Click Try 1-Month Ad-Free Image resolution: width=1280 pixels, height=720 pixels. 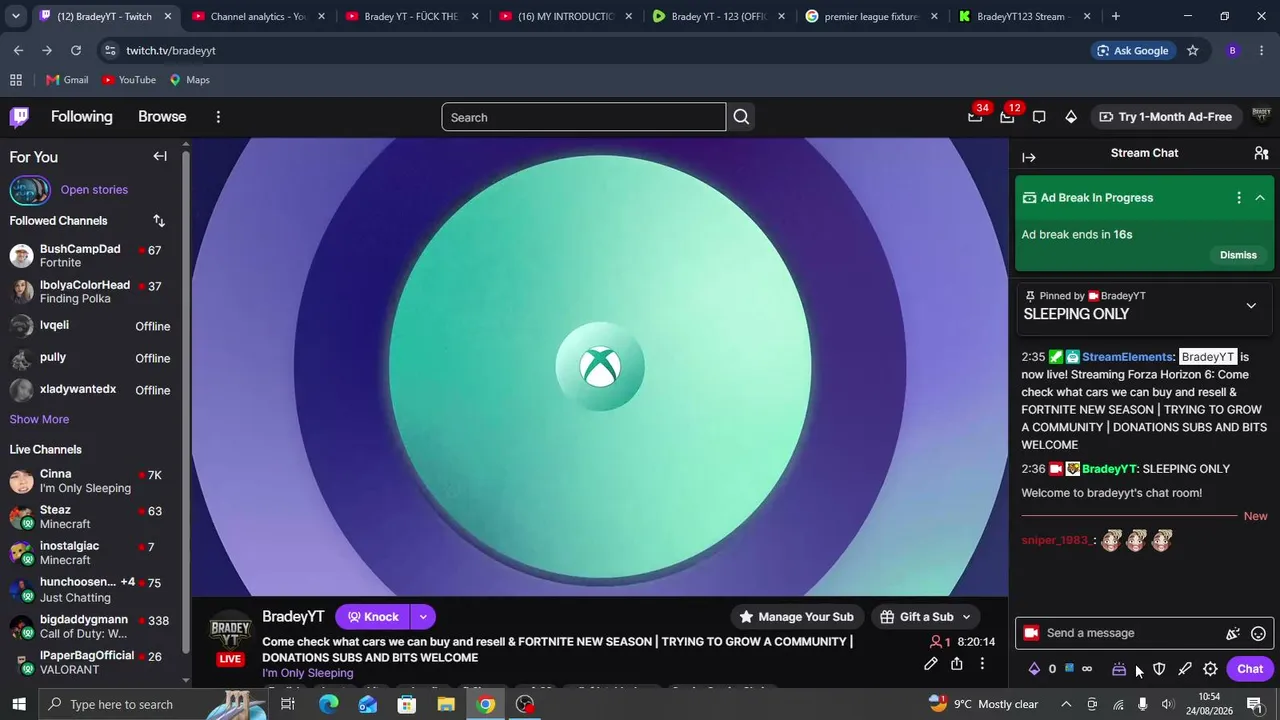(1165, 117)
